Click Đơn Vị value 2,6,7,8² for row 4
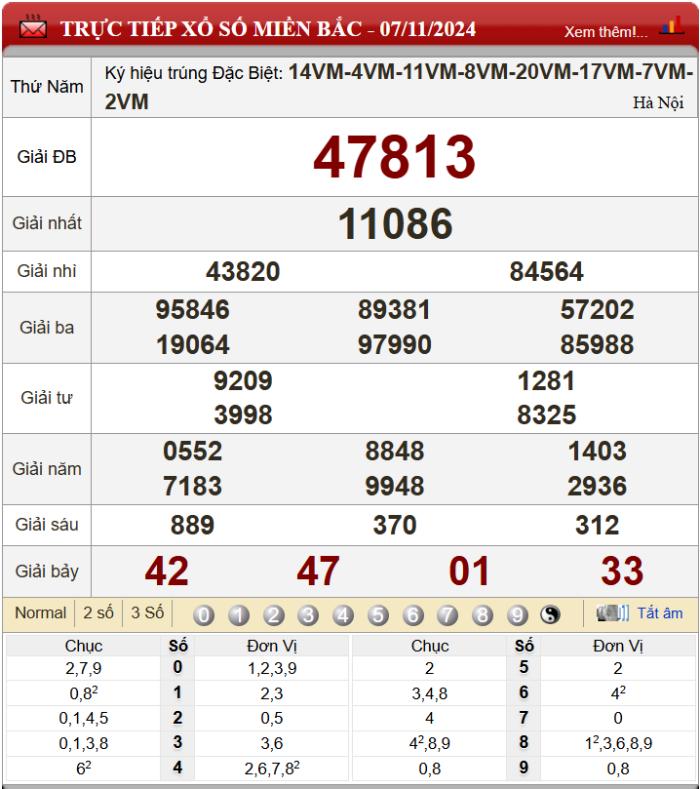Image resolution: width=700 pixels, height=789 pixels. coord(272,768)
